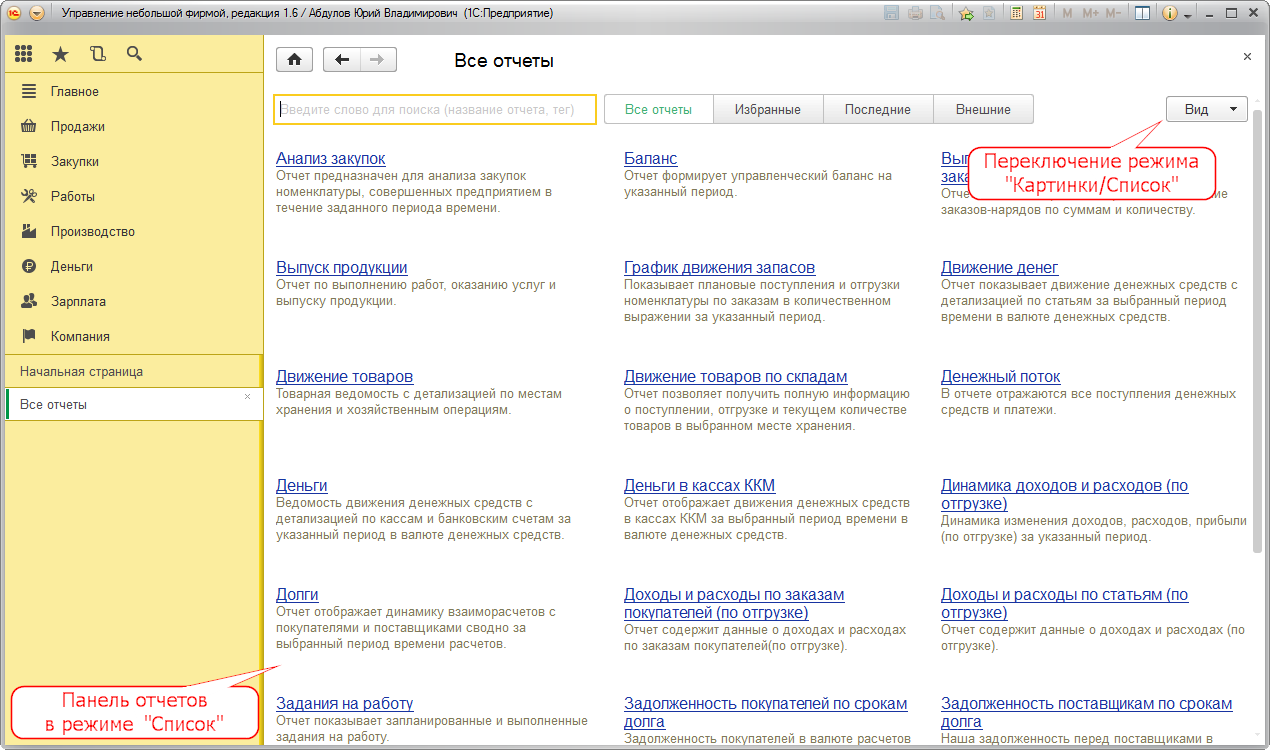Click the M+ memory add button
Viewport: 1270px width, 750px height.
[1091, 14]
